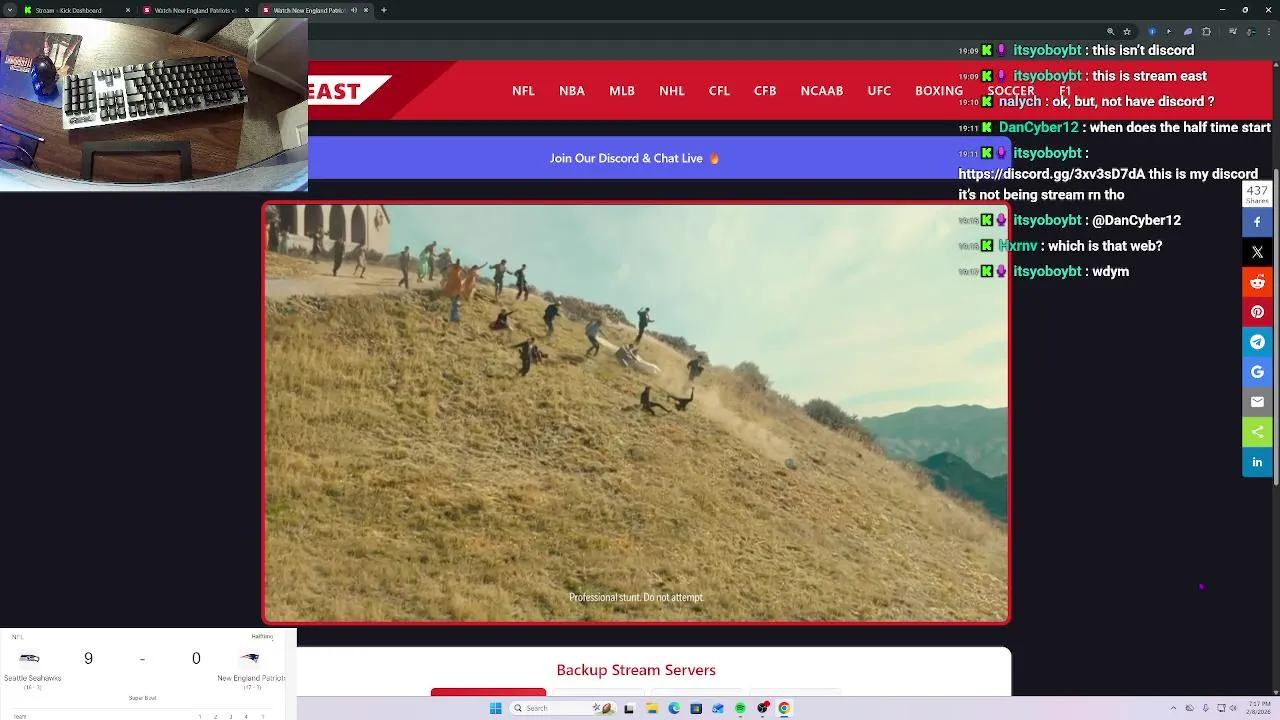Screen dimensions: 1280x720
Task: Click the video player showing hillside stunt
Action: pyautogui.click(x=636, y=413)
